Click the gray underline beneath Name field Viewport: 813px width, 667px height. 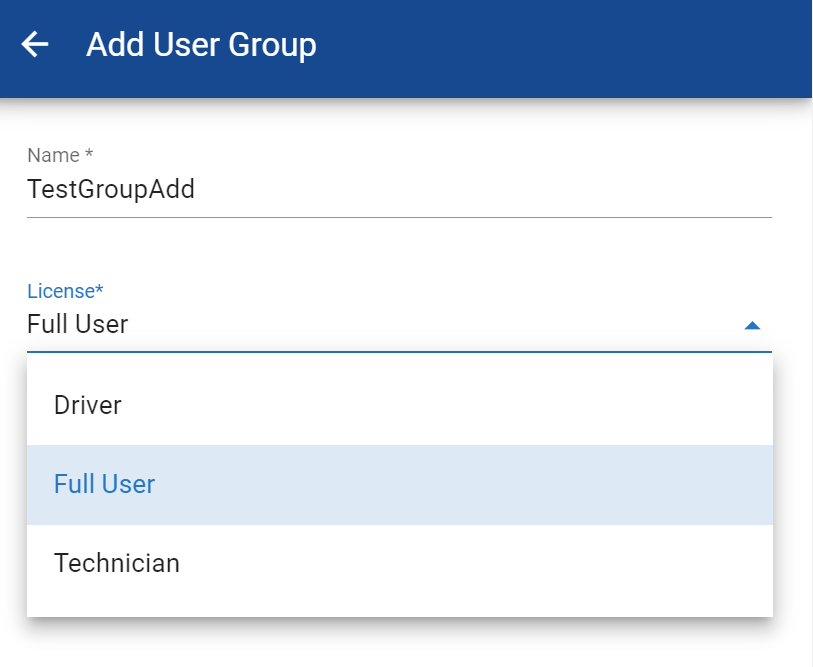point(400,216)
